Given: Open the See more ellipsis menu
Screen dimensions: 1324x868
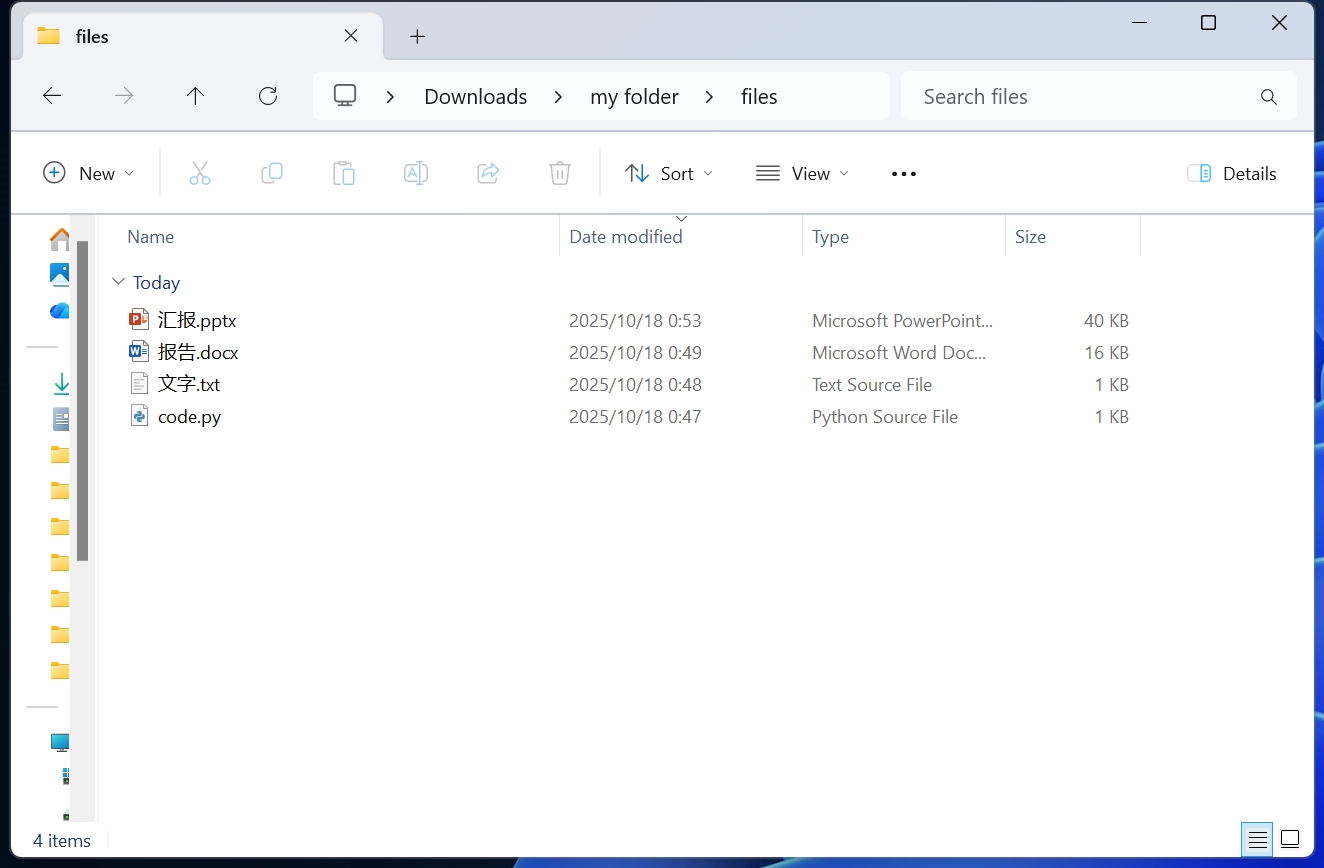Looking at the screenshot, I should (904, 174).
